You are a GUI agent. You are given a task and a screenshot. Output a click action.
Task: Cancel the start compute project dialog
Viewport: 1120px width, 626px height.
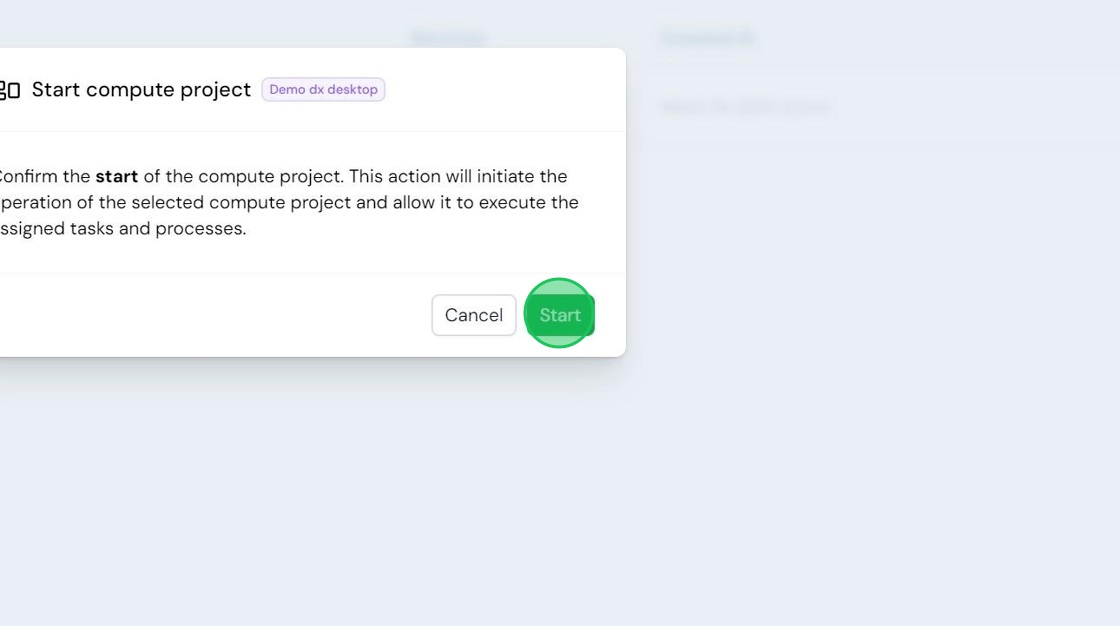pyautogui.click(x=474, y=315)
